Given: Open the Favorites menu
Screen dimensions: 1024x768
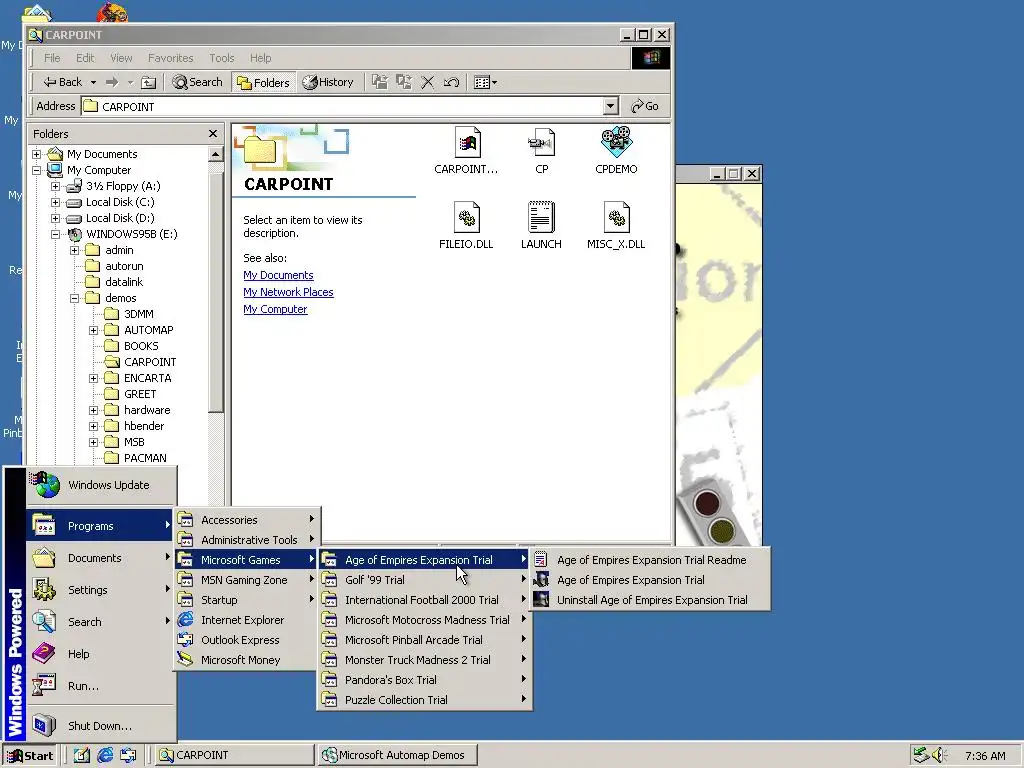Looking at the screenshot, I should 170,58.
